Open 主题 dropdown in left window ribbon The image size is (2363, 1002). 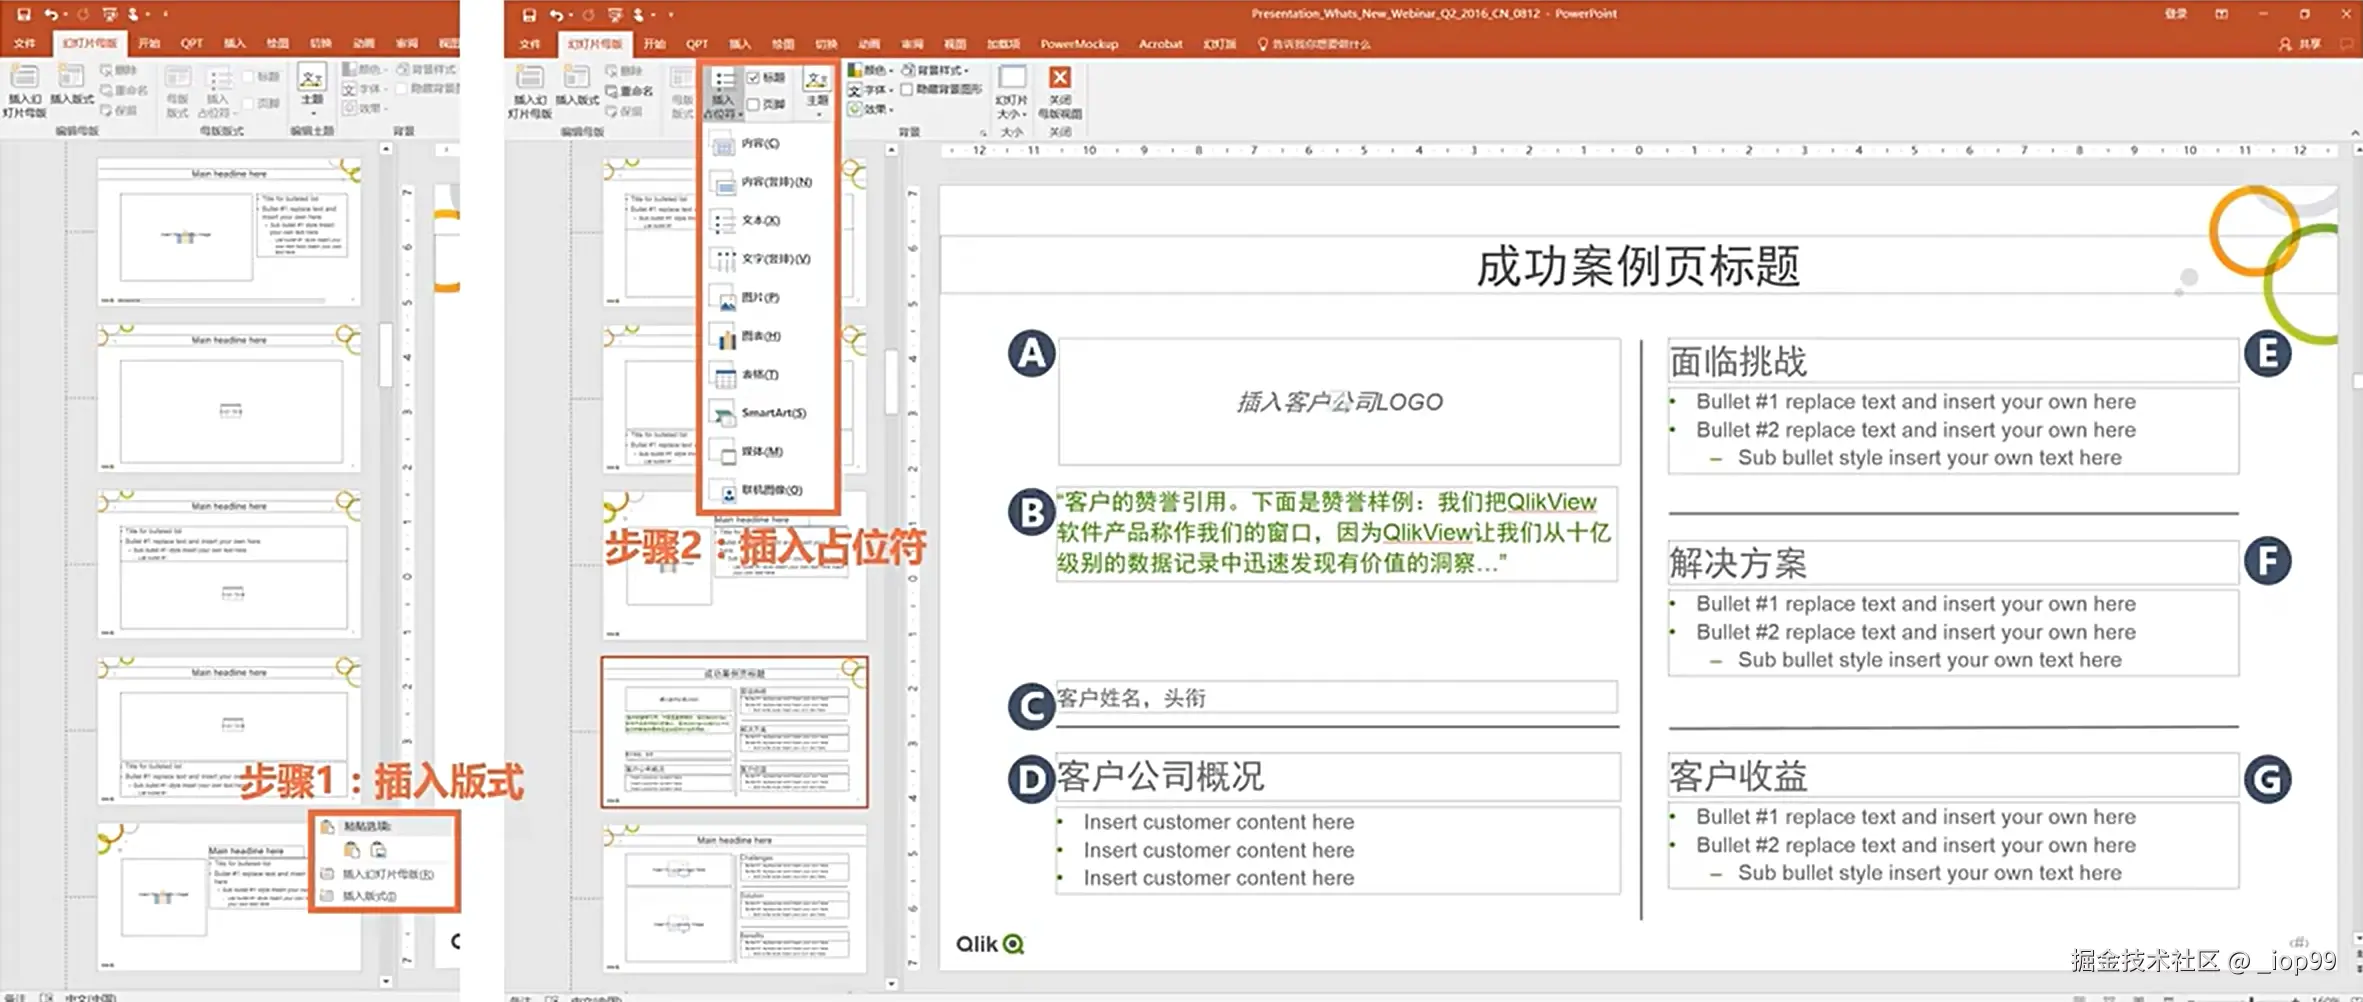312,88
